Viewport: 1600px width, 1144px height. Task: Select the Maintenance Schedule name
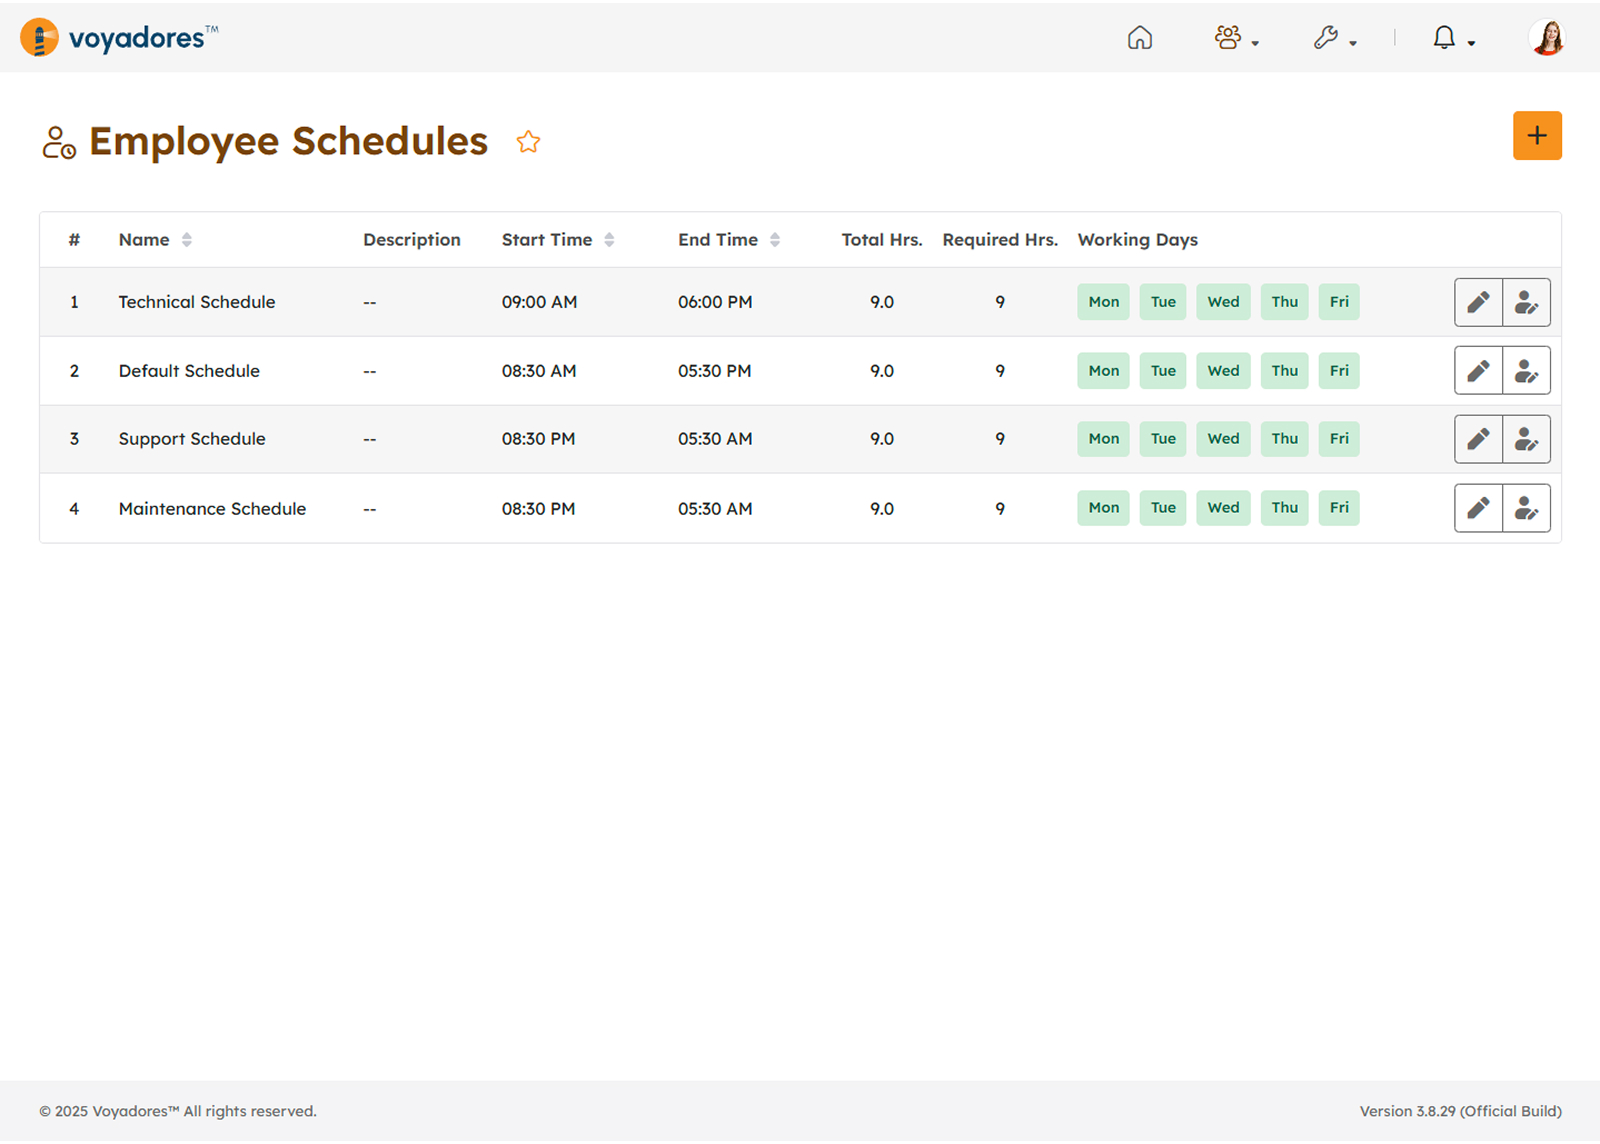click(x=212, y=508)
